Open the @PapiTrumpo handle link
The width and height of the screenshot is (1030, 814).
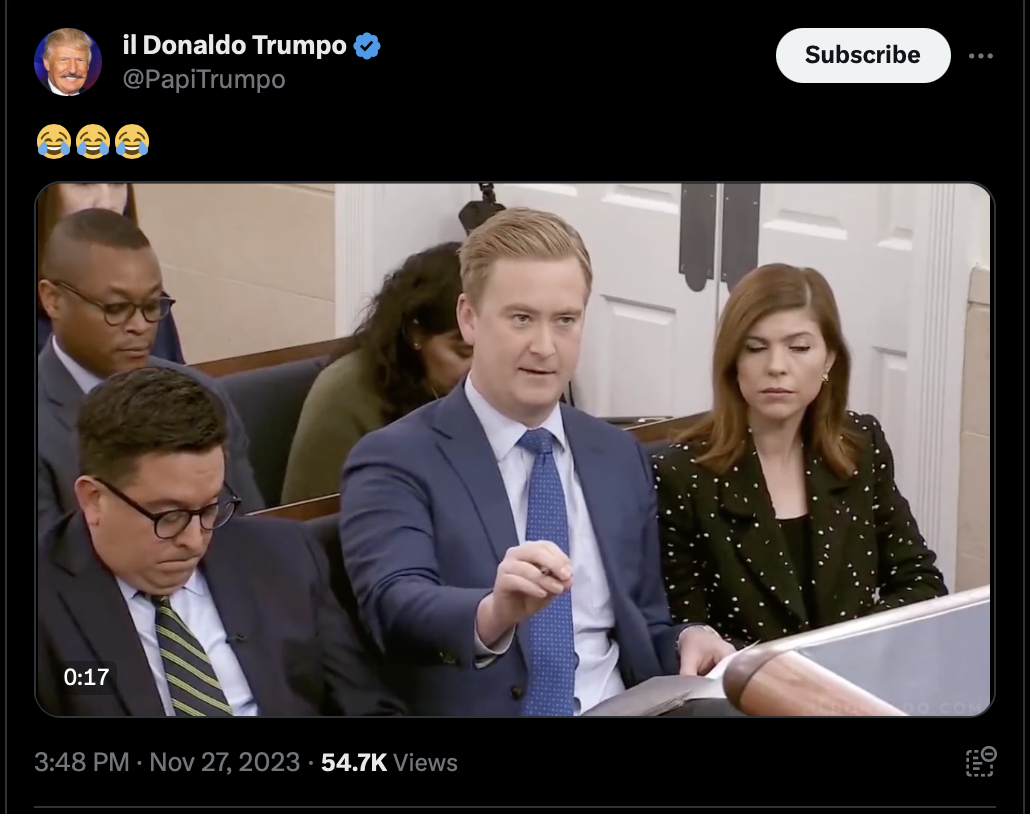tap(204, 79)
